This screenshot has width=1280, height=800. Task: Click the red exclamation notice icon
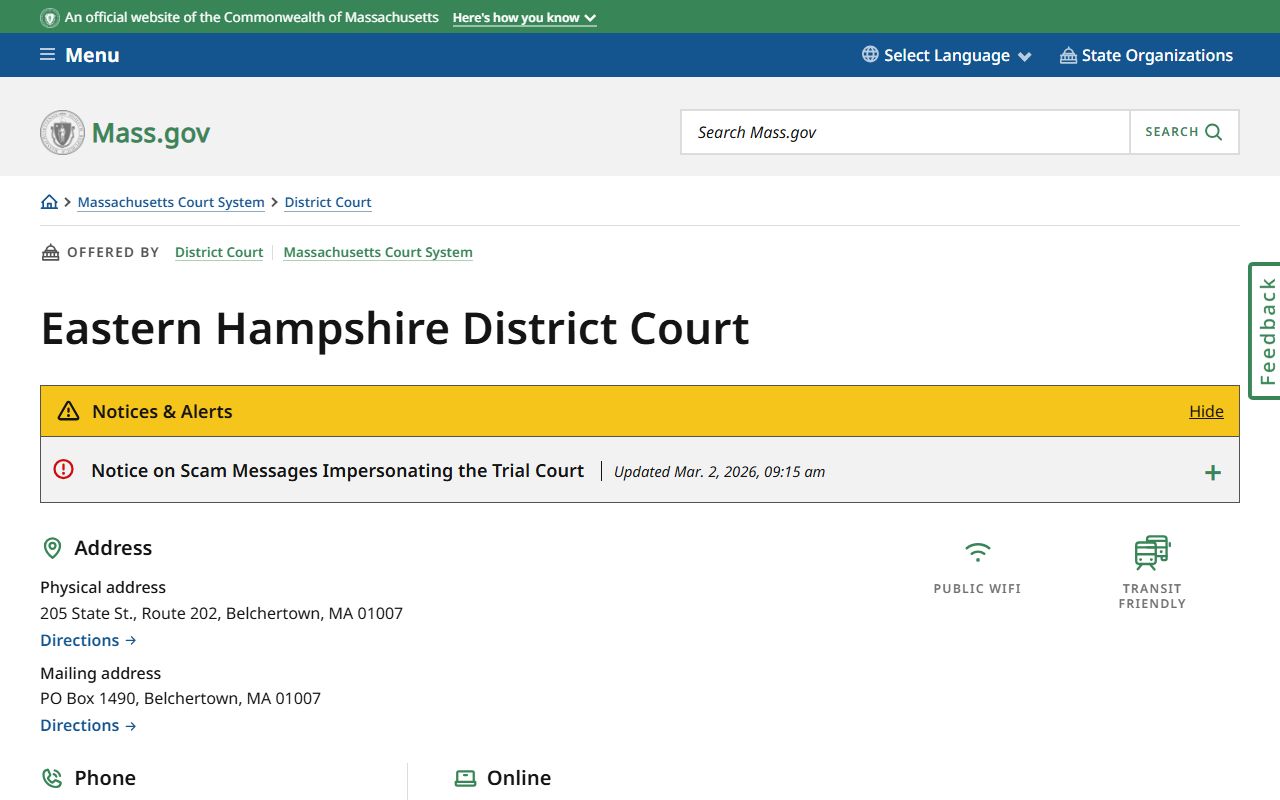[64, 469]
